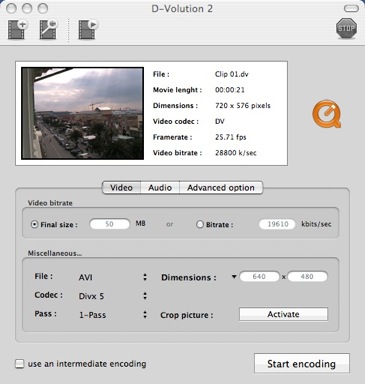Select the Bitrate radio button
Screen dimensions: 365x384
pyautogui.click(x=200, y=224)
